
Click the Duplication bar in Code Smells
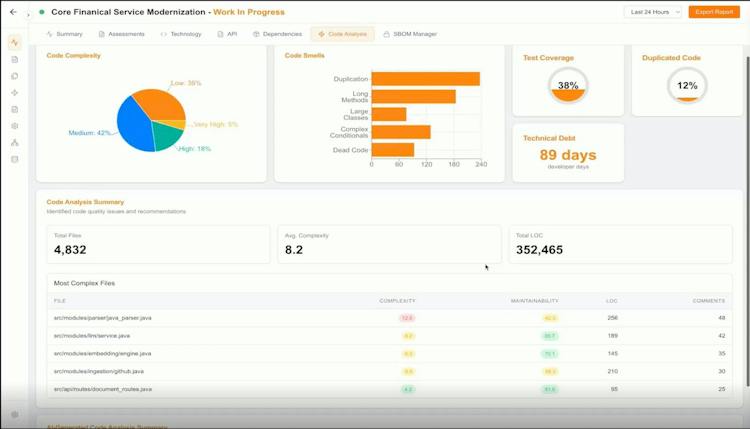(x=426, y=79)
